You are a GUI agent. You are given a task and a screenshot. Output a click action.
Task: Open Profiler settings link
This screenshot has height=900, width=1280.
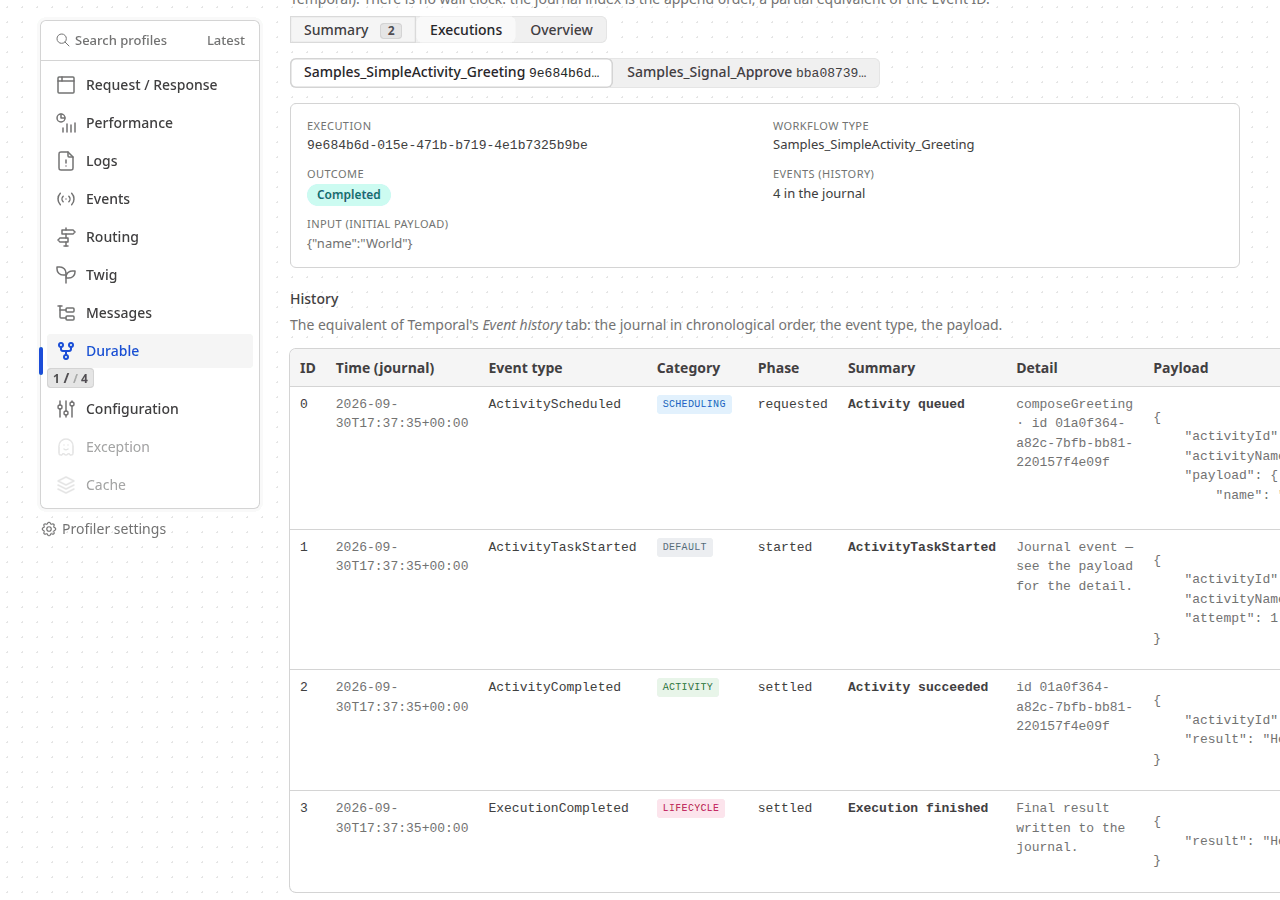click(104, 529)
